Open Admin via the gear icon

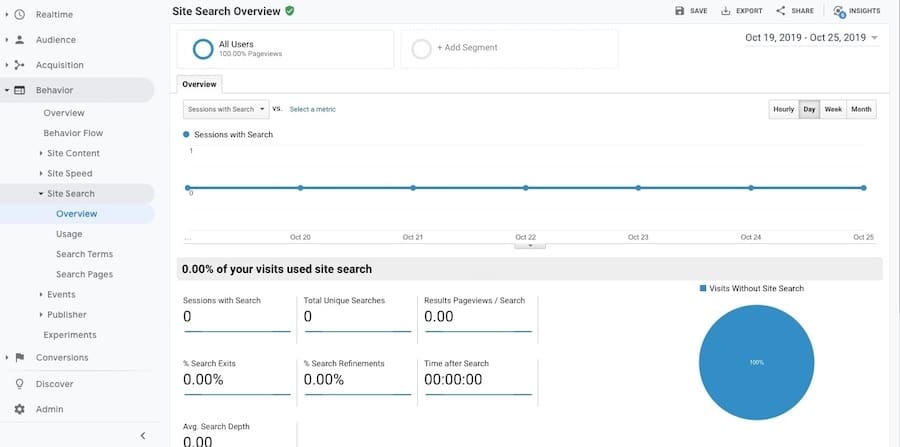19,409
